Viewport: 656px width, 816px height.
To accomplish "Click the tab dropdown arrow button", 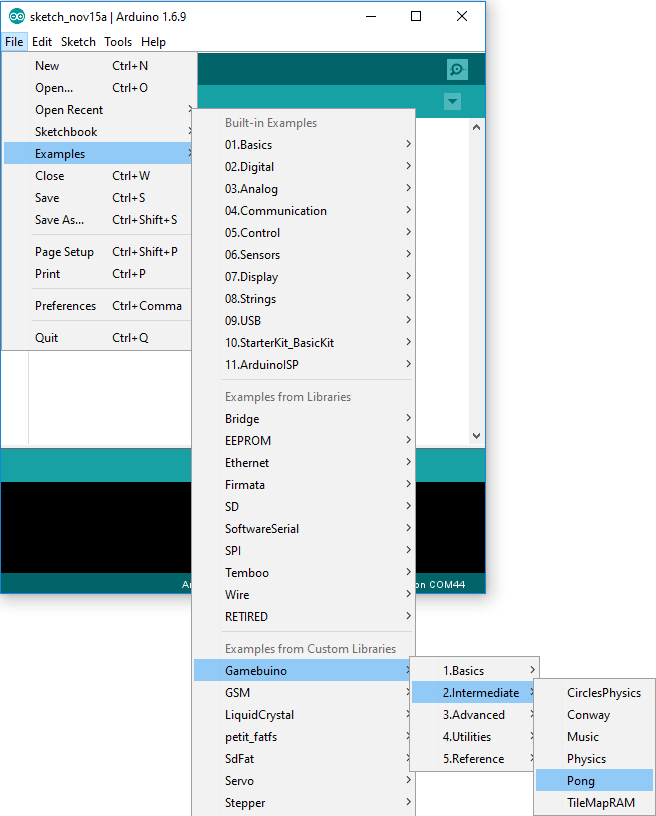I will pos(452,101).
